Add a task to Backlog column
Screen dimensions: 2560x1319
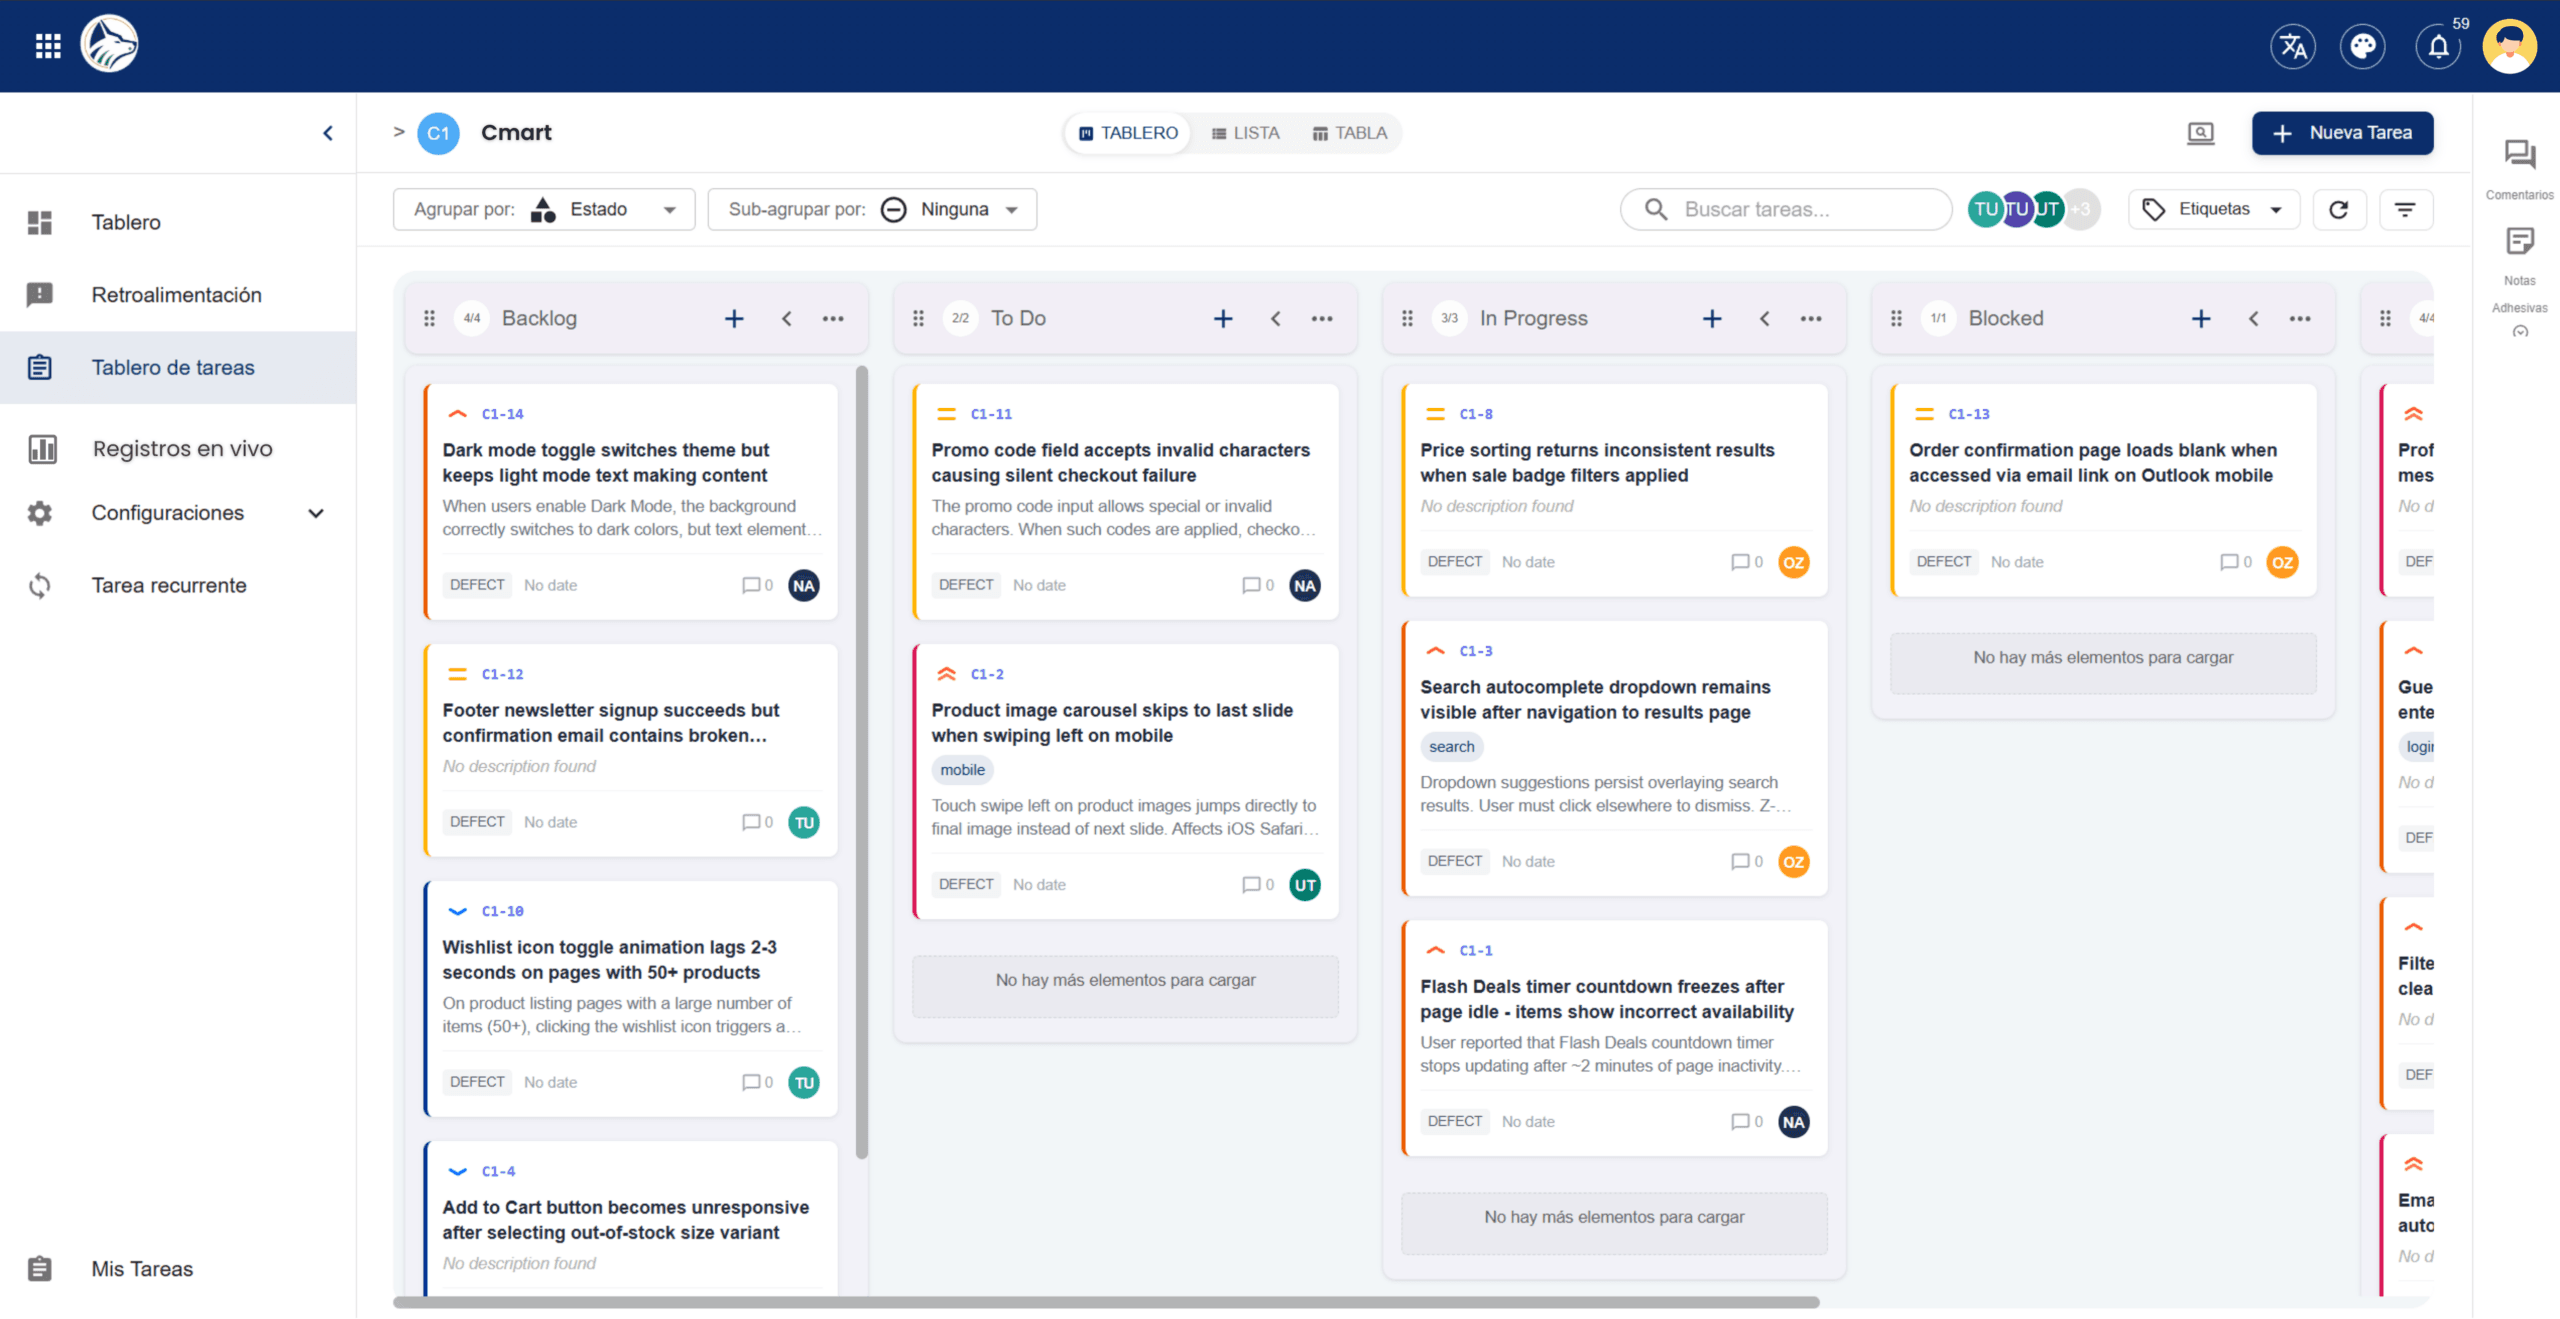[734, 318]
